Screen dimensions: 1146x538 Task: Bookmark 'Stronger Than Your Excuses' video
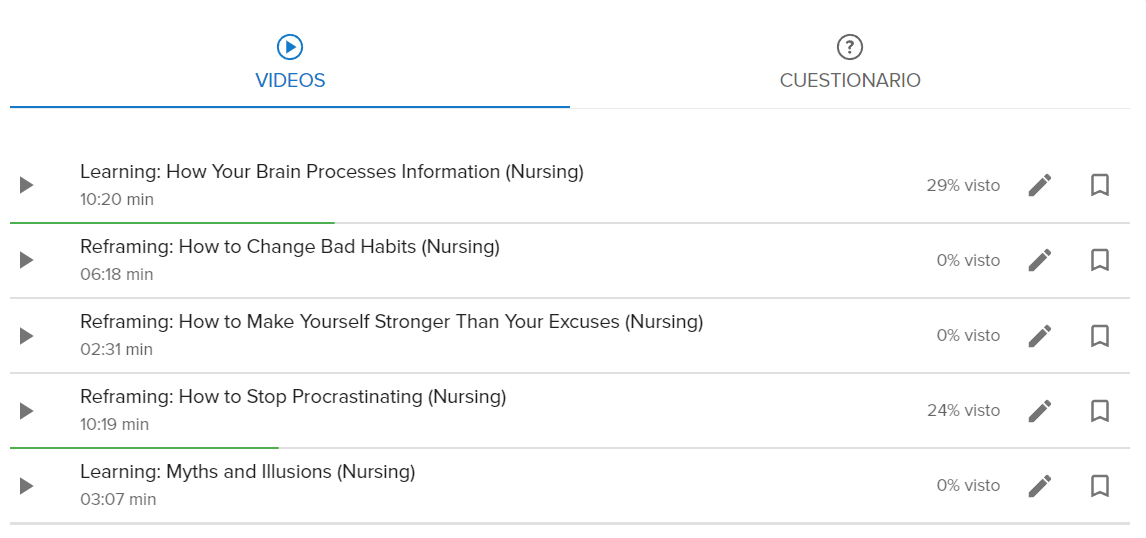click(1100, 335)
